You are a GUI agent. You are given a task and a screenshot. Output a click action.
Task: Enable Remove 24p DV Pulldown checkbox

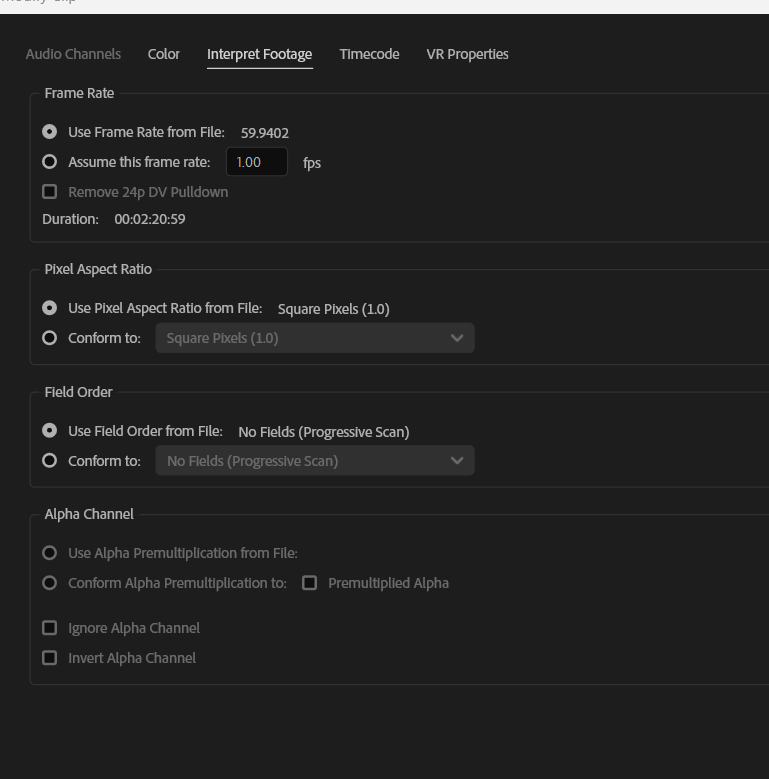click(50, 192)
